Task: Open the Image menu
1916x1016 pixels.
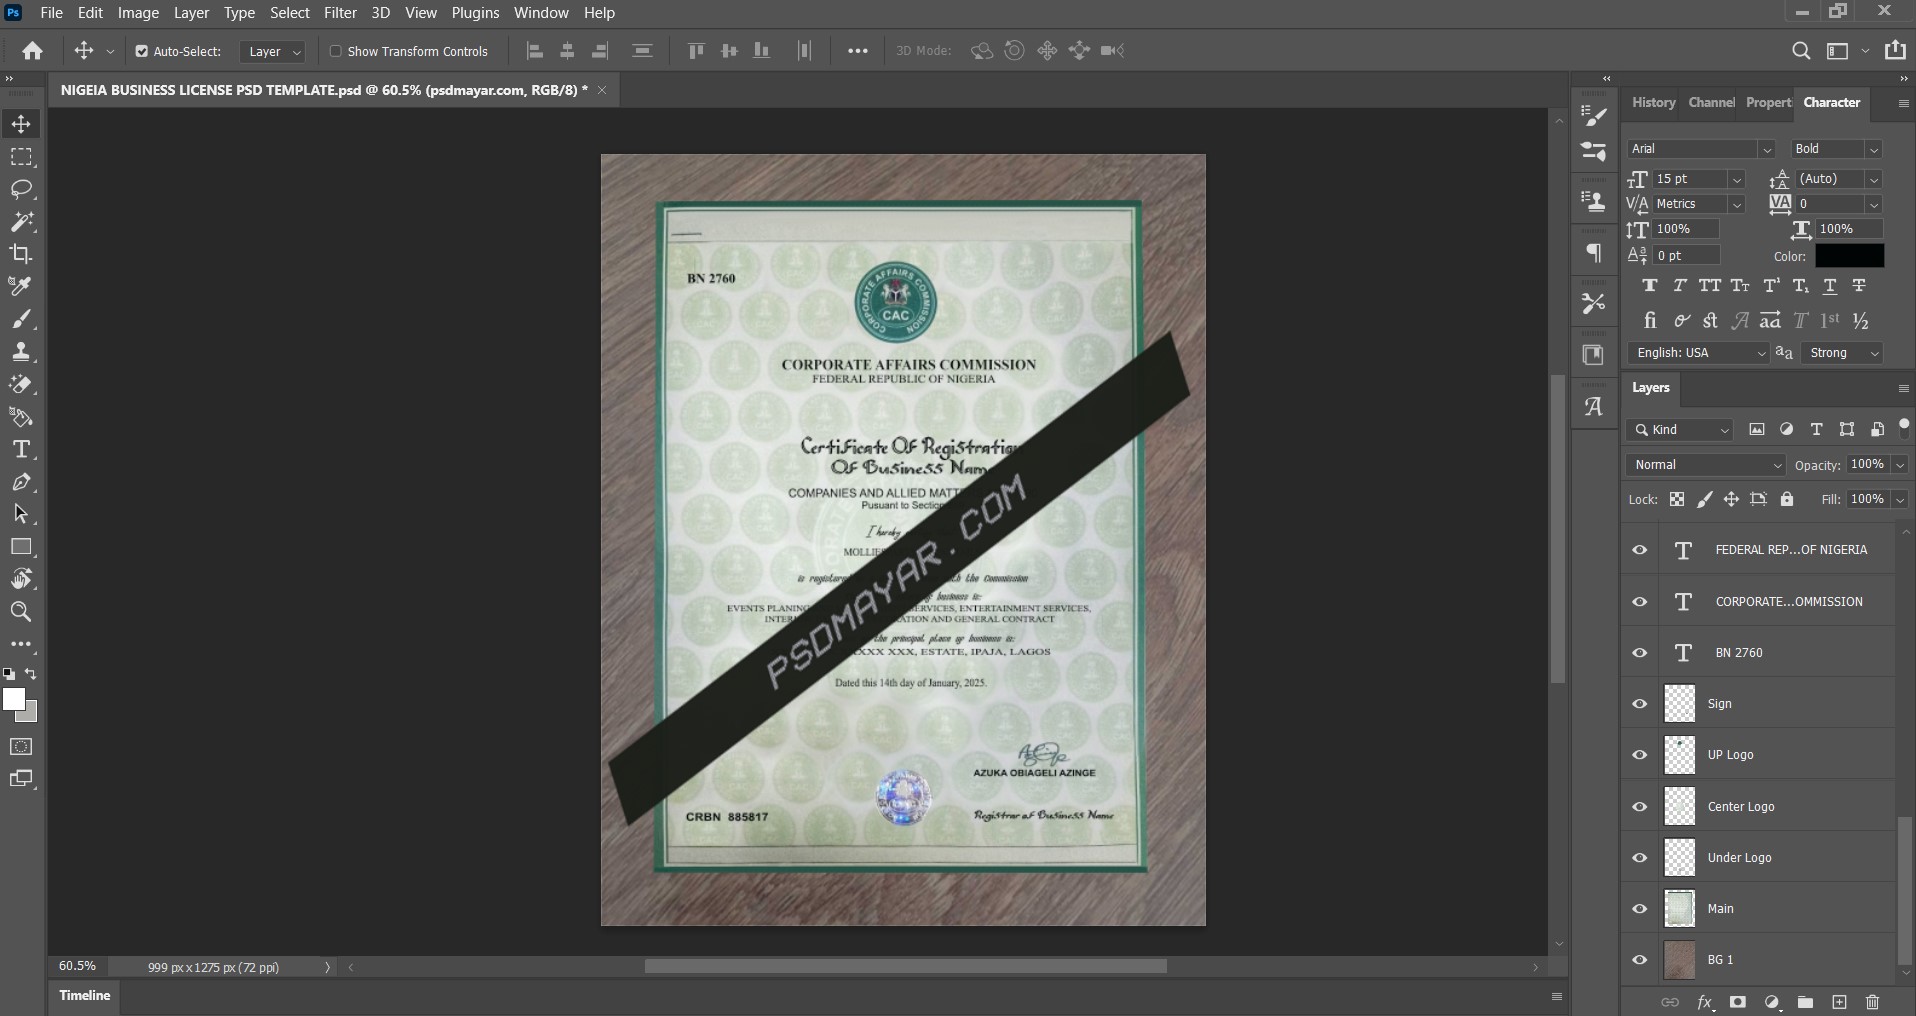Action: [138, 13]
